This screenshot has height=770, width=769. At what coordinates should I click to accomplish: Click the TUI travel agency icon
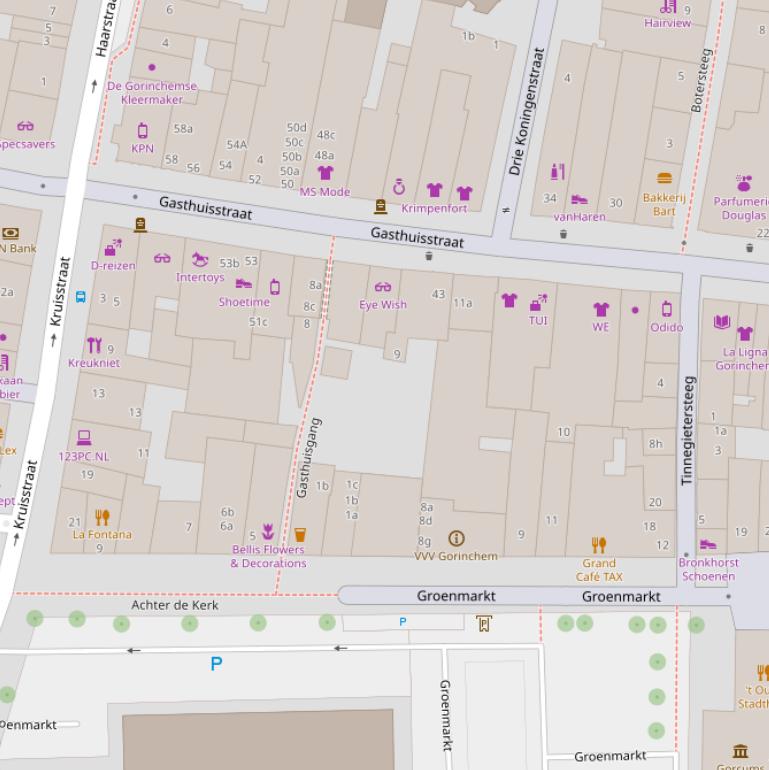[x=538, y=302]
